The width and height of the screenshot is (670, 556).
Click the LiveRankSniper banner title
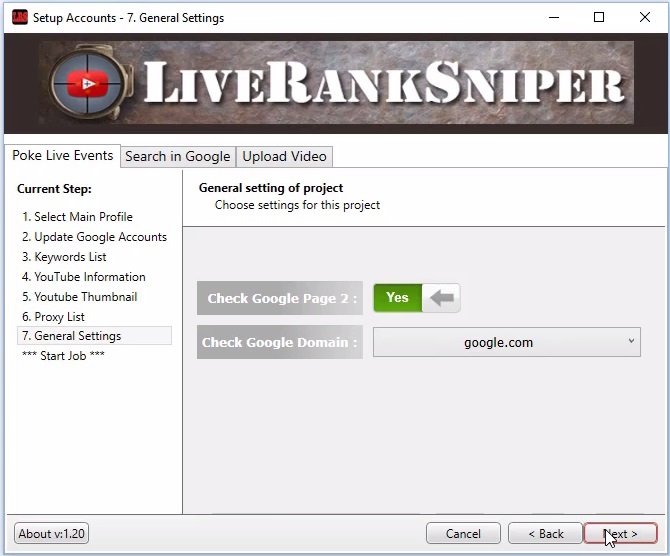click(383, 82)
